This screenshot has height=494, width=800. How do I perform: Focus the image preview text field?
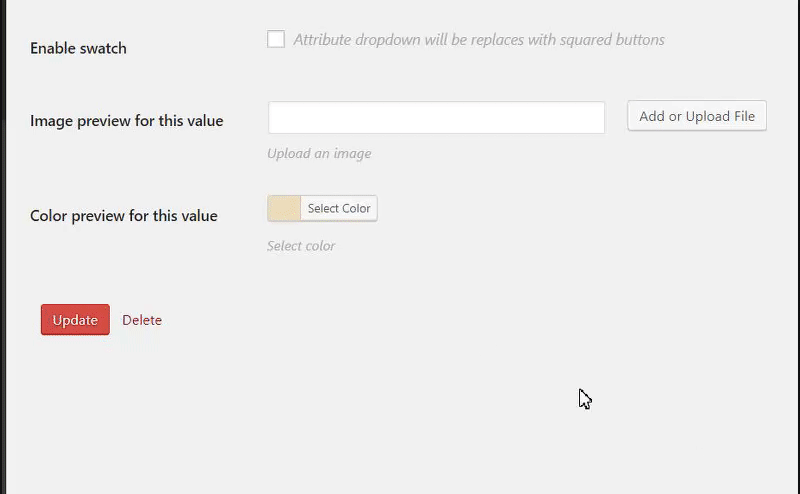(x=436, y=117)
